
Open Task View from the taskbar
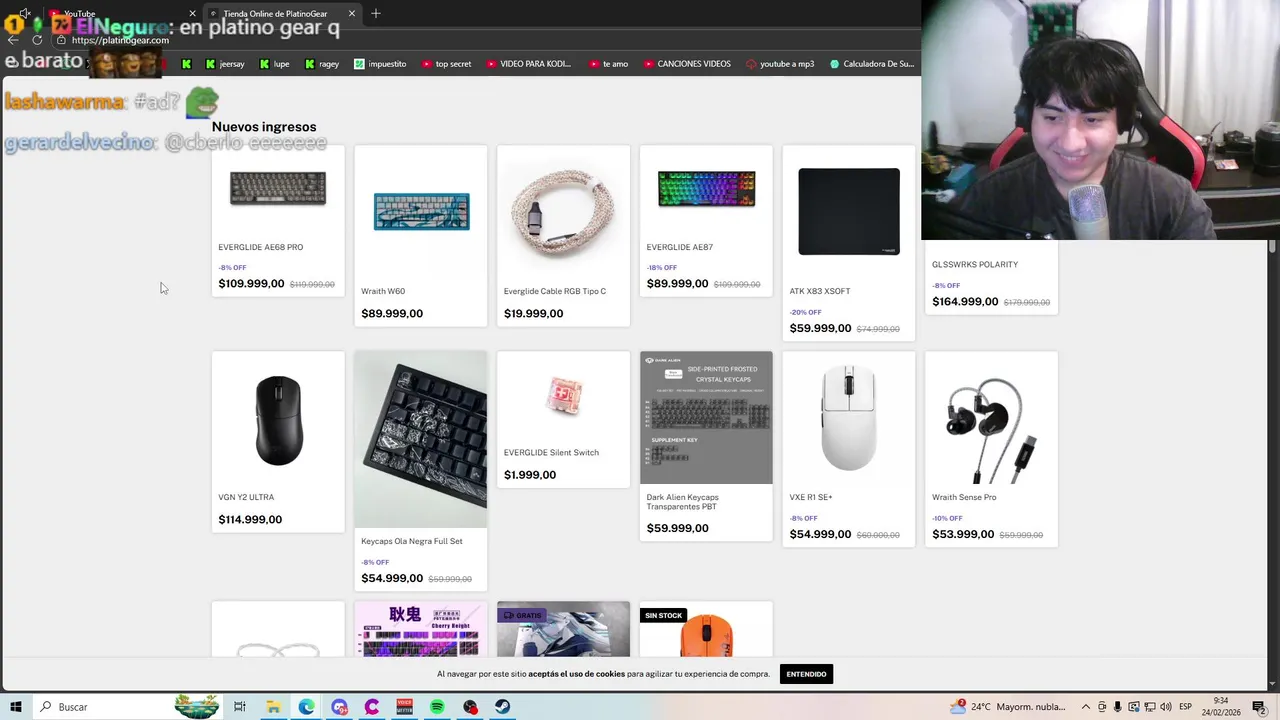pyautogui.click(x=240, y=707)
